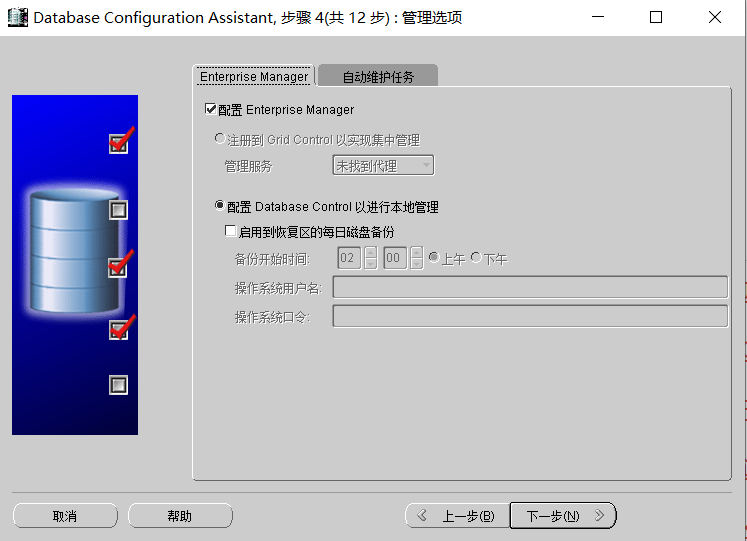Click the 取消 button
The width and height of the screenshot is (747, 541).
(65, 516)
